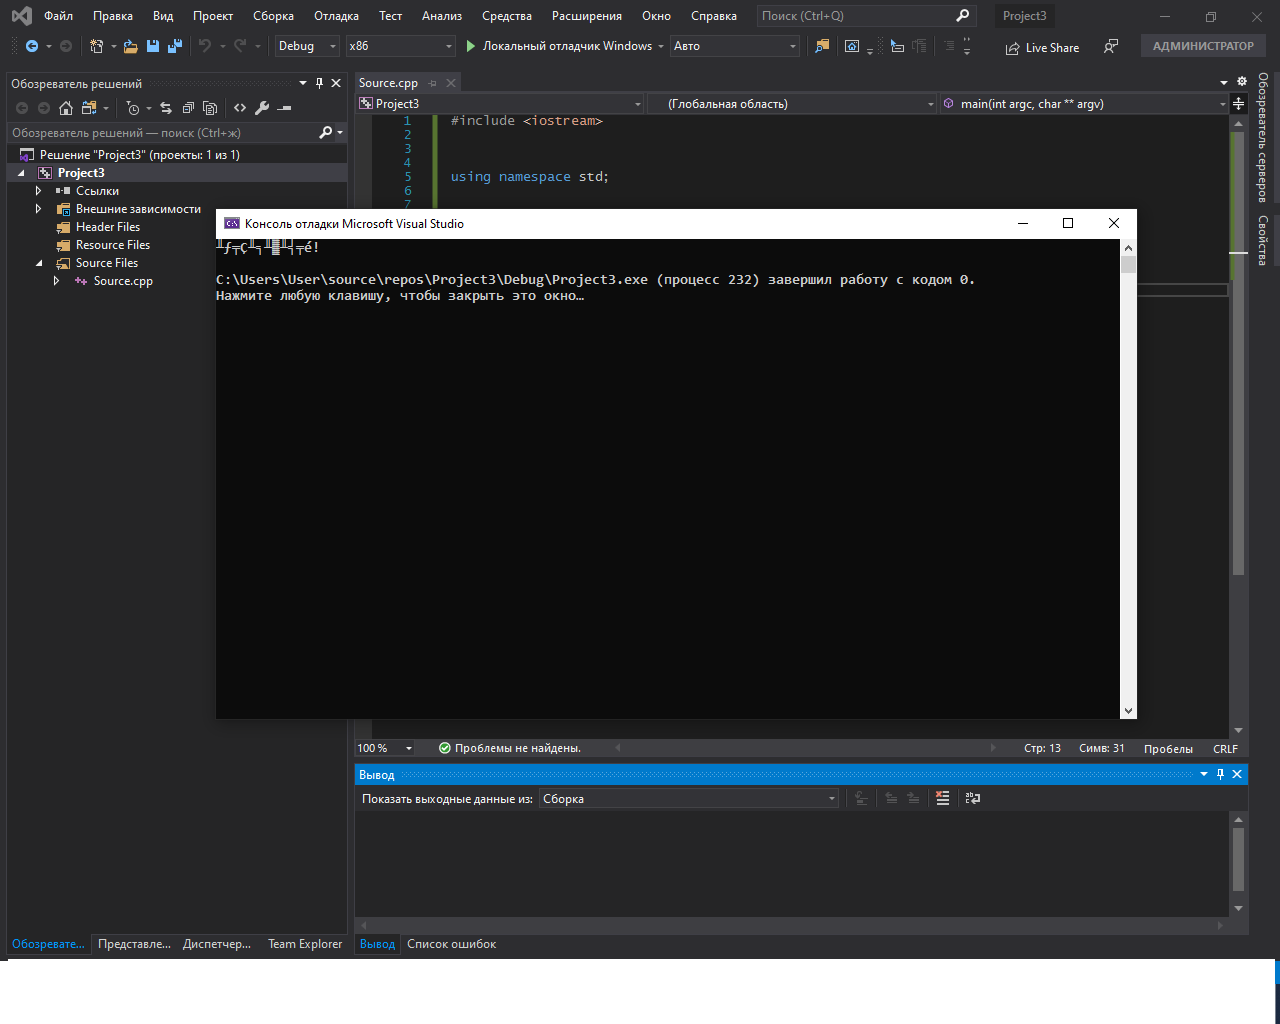Open the main(int argc, char ** argv) member dropdown
Viewport: 1280px width, 1024px height.
pos(1084,104)
